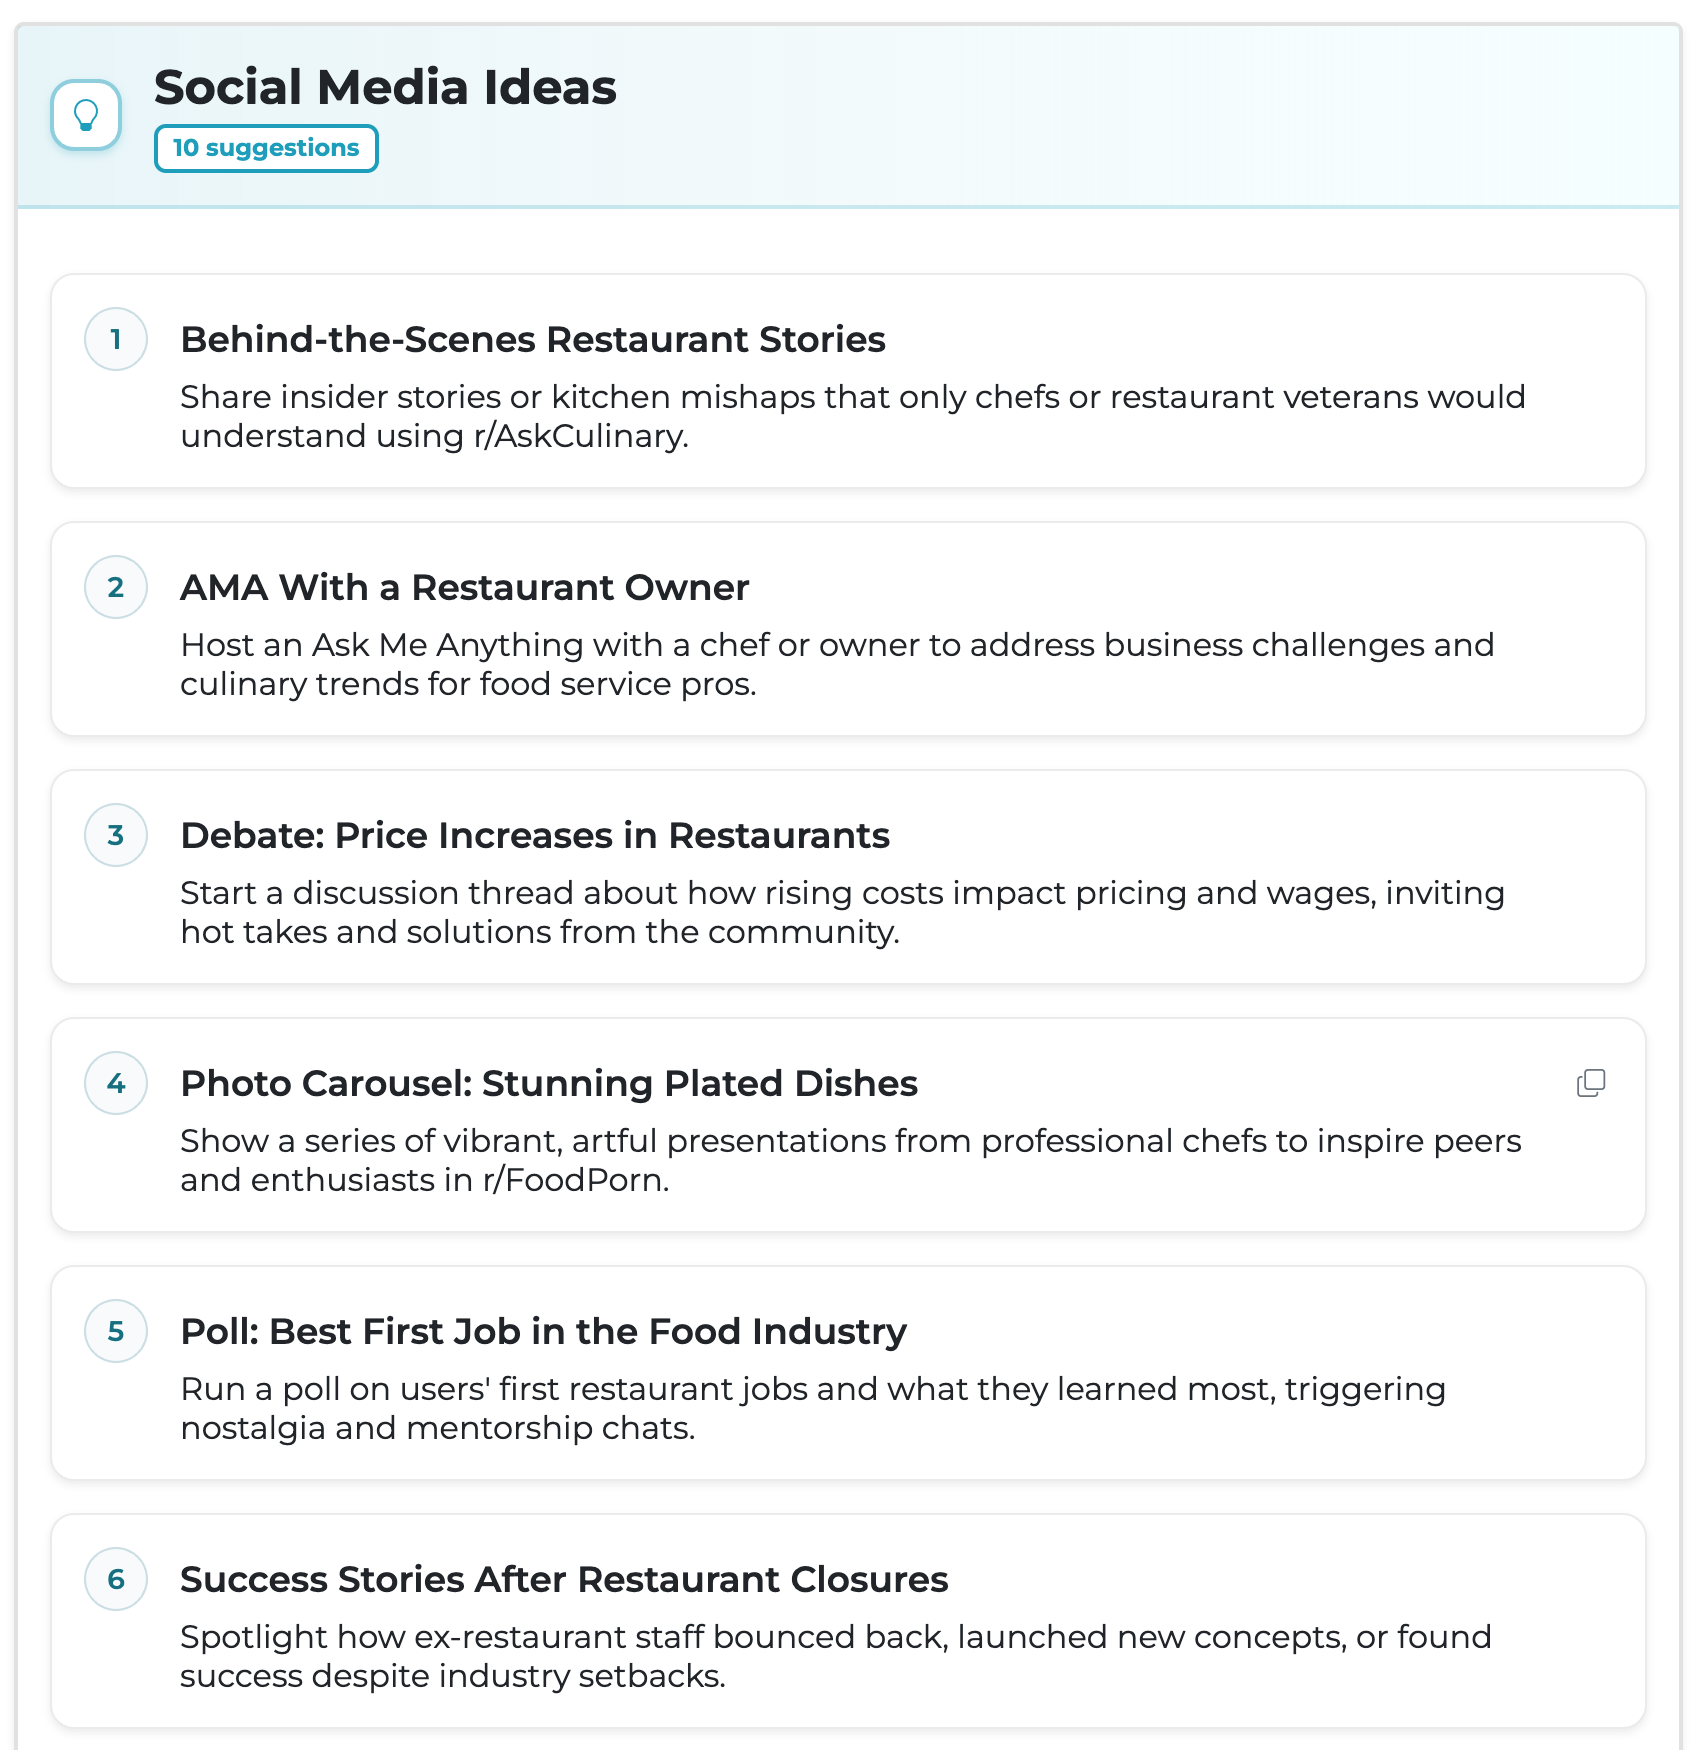The image size is (1706, 1750).
Task: Click the number 6 circle on Success Stories card
Action: 116,1579
